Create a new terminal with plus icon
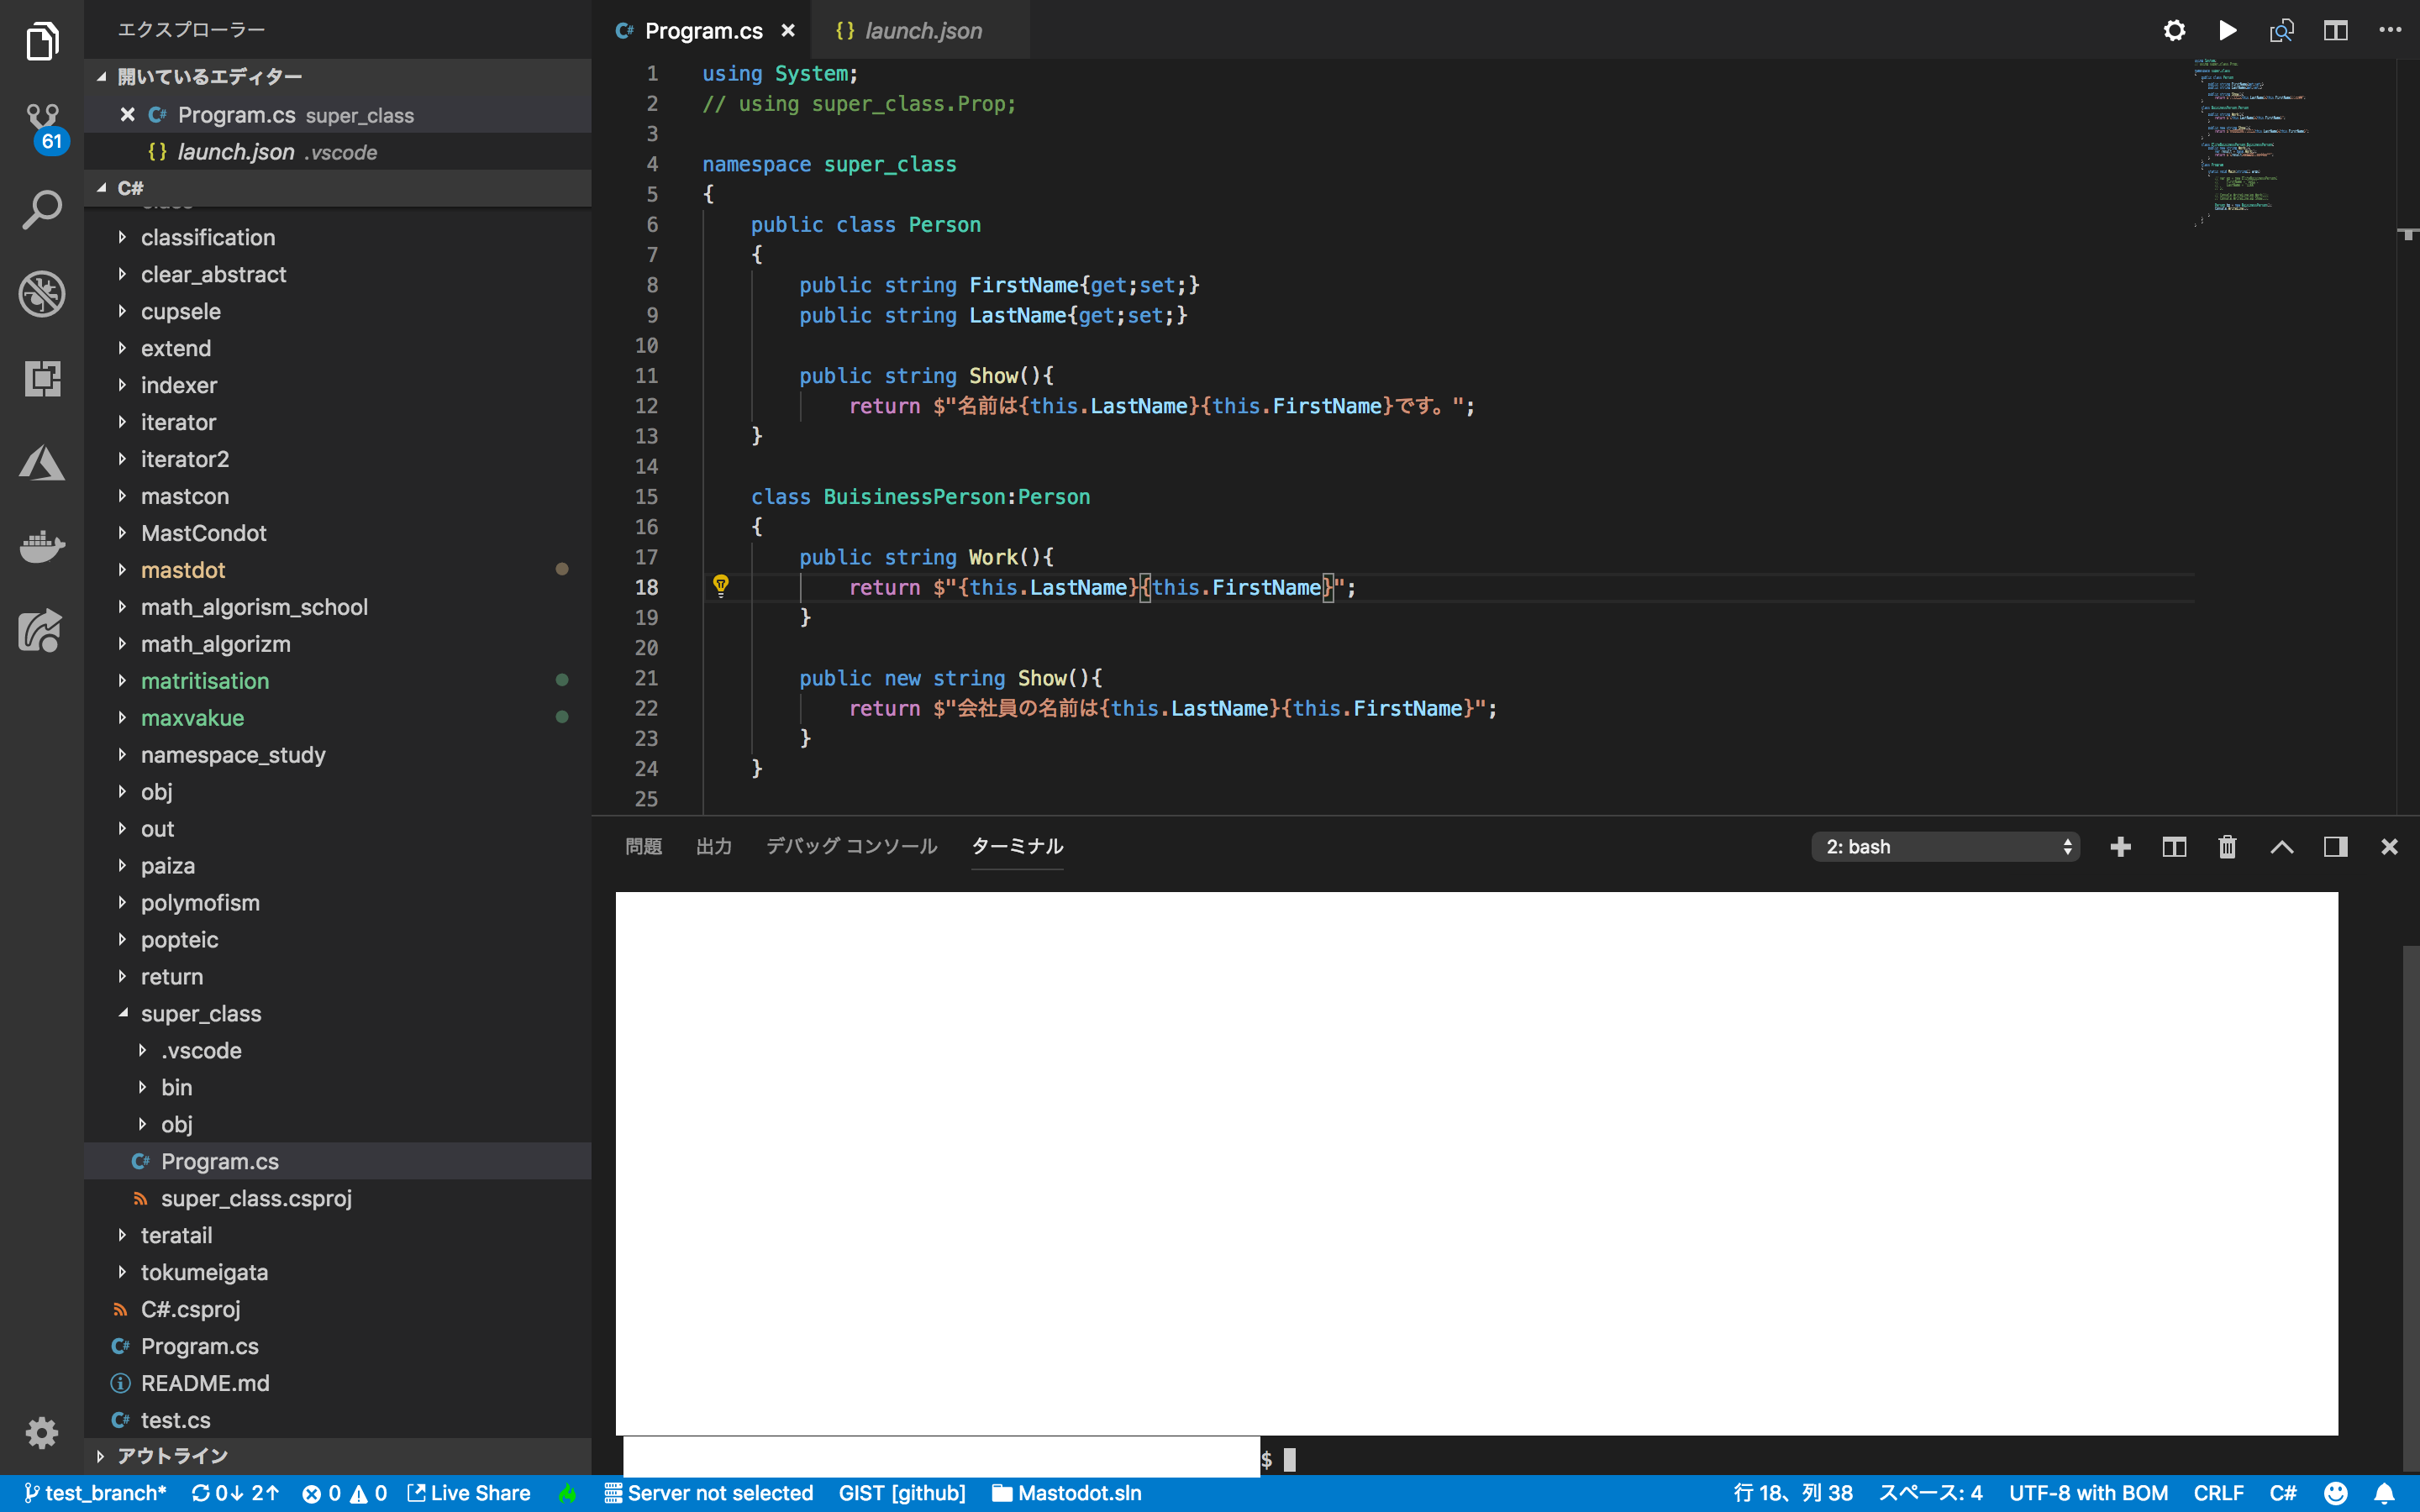The width and height of the screenshot is (2420, 1512). 2120,847
